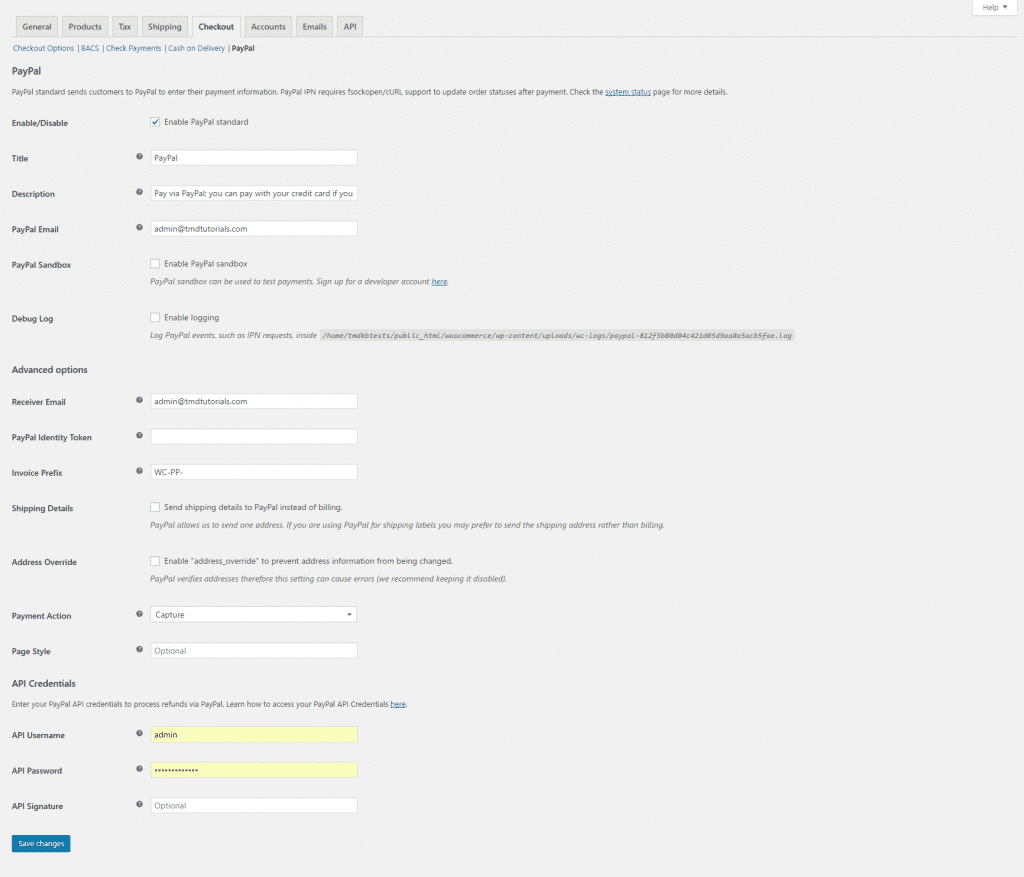
Task: Switch to the Shipping tab
Action: pyautogui.click(x=164, y=27)
